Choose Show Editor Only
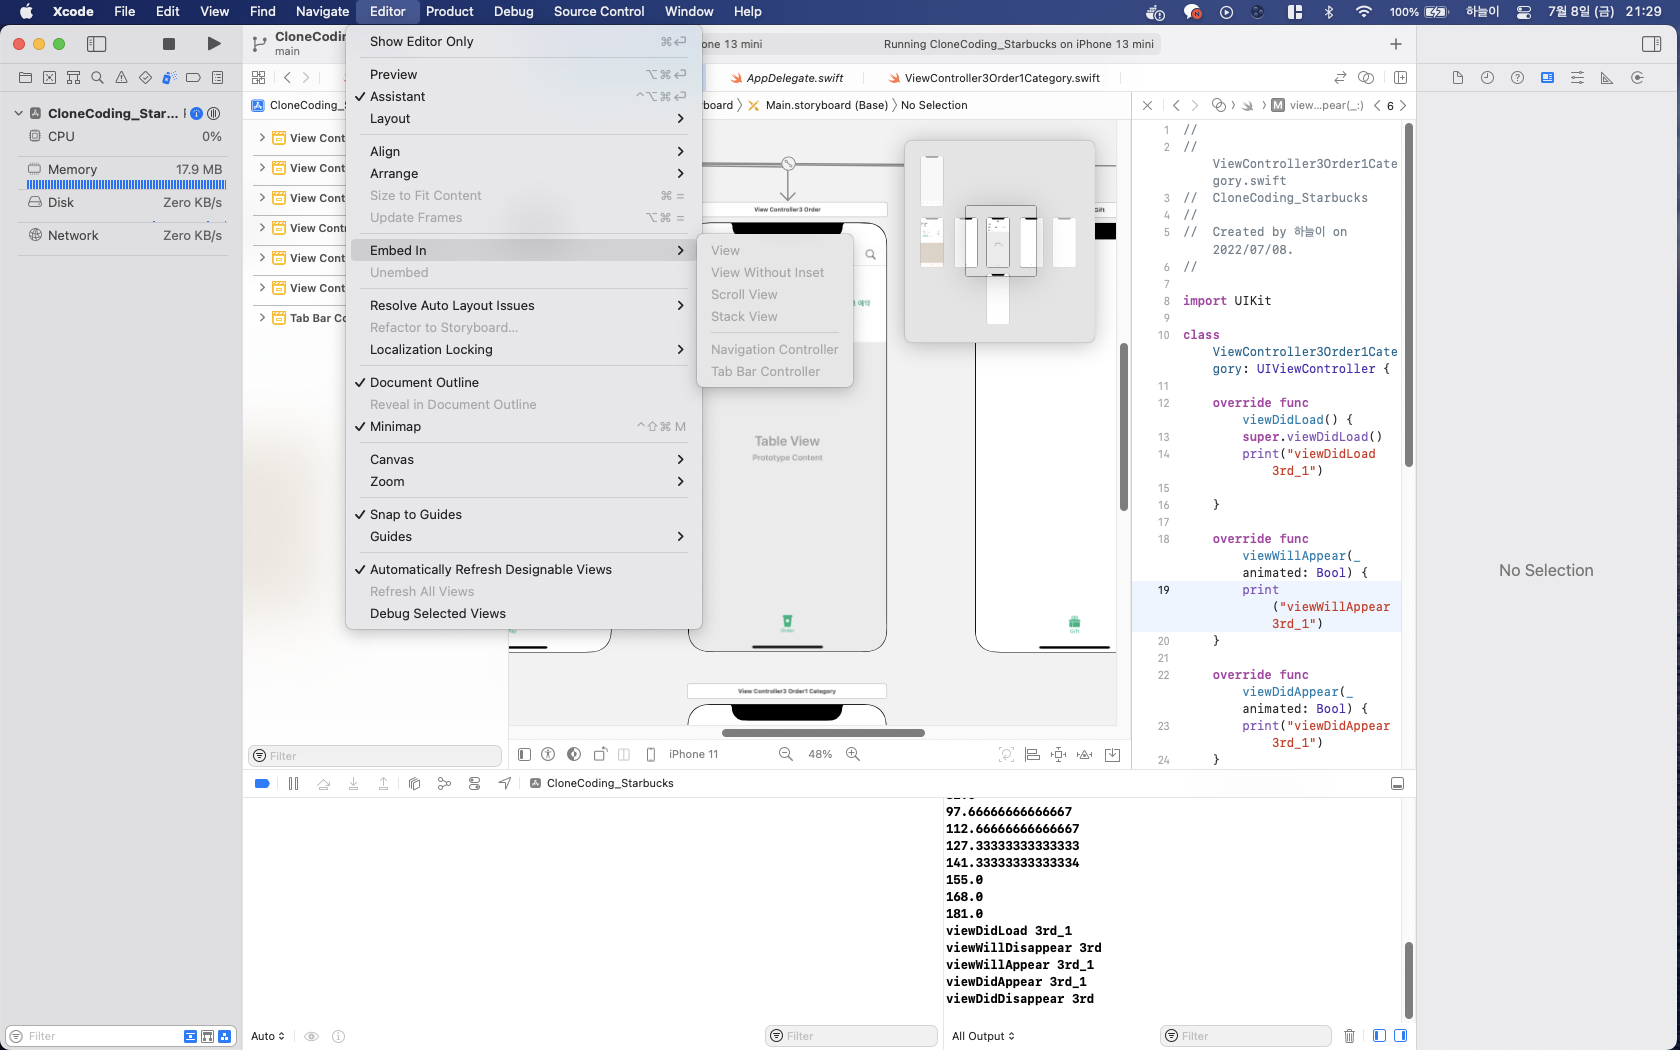 click(523, 42)
